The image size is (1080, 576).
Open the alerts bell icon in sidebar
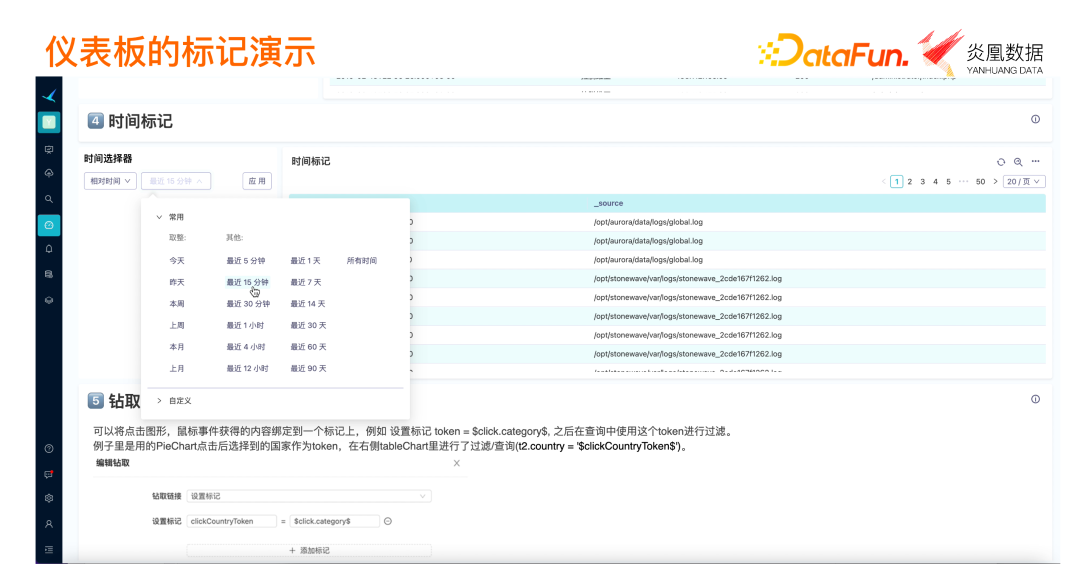tap(49, 249)
